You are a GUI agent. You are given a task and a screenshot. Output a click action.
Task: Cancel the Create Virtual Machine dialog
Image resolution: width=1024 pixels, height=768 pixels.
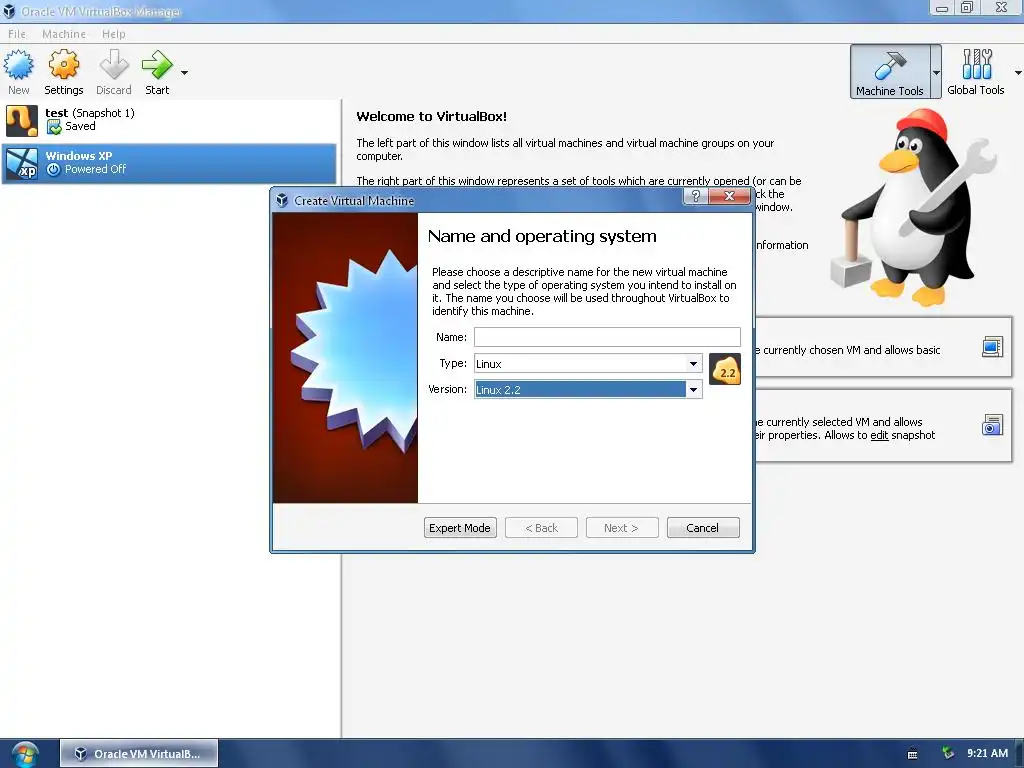coord(703,528)
